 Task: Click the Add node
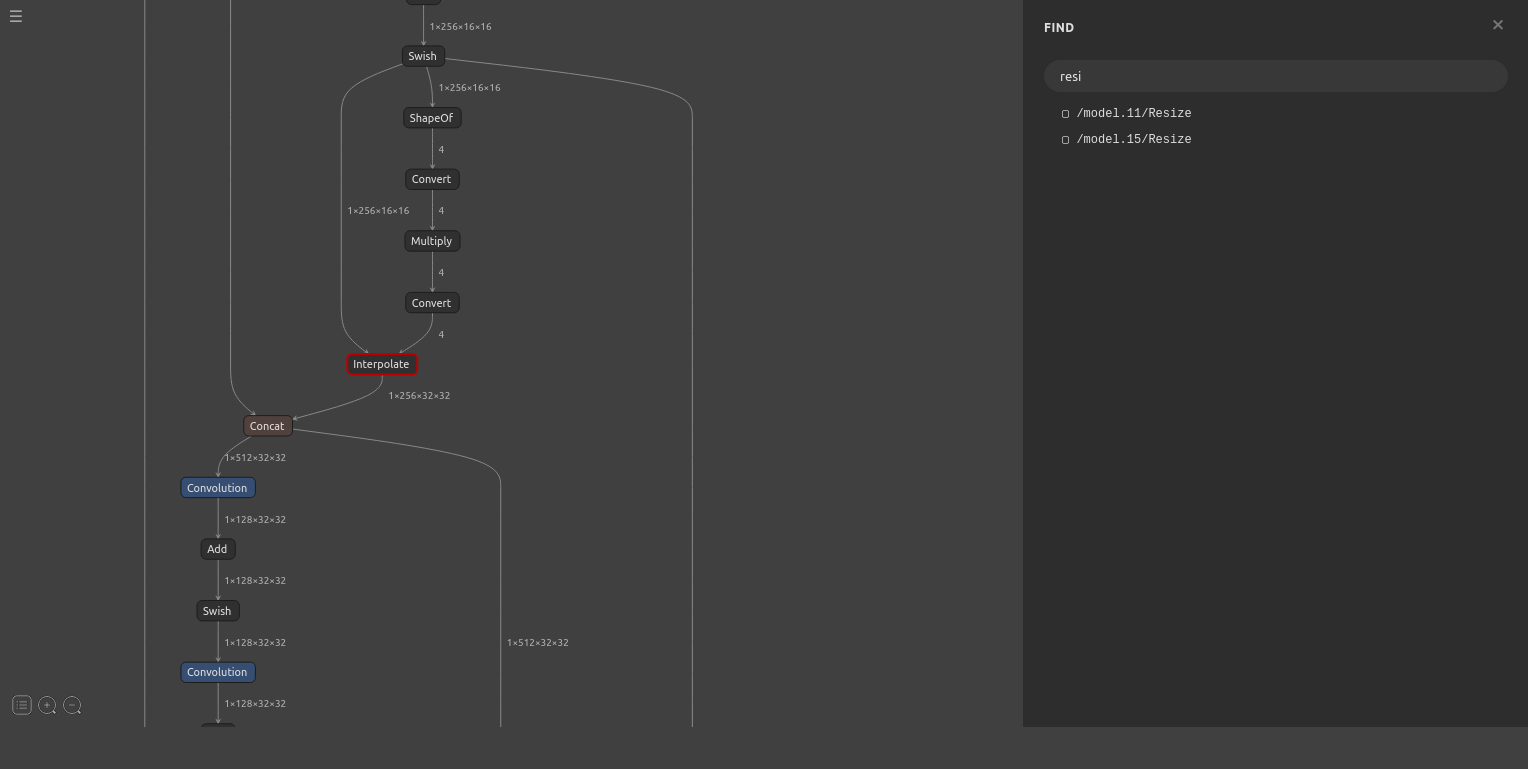(217, 549)
